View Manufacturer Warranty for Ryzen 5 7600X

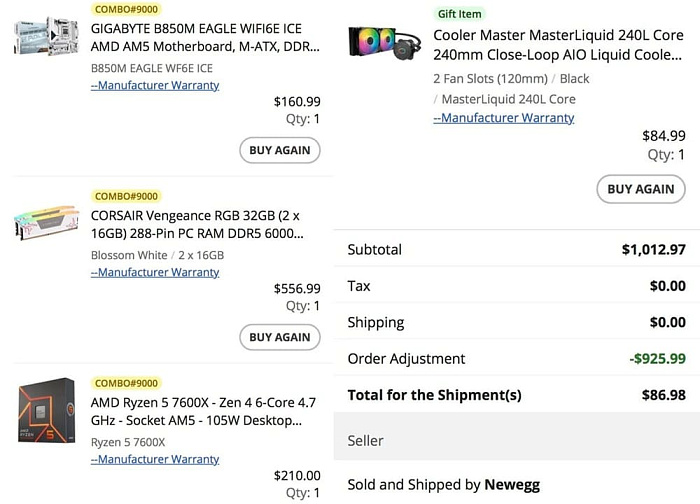(155, 459)
